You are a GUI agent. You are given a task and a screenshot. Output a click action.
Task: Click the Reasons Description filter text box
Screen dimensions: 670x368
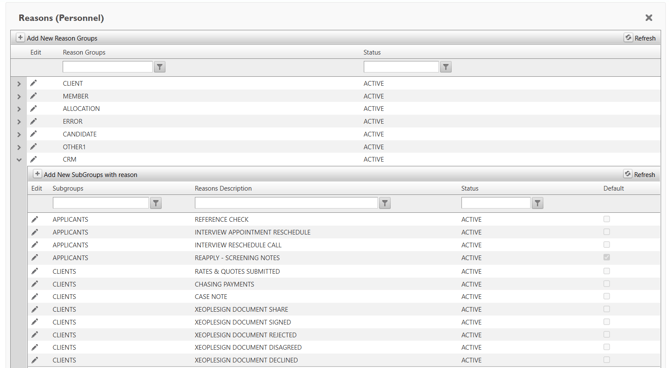click(286, 203)
